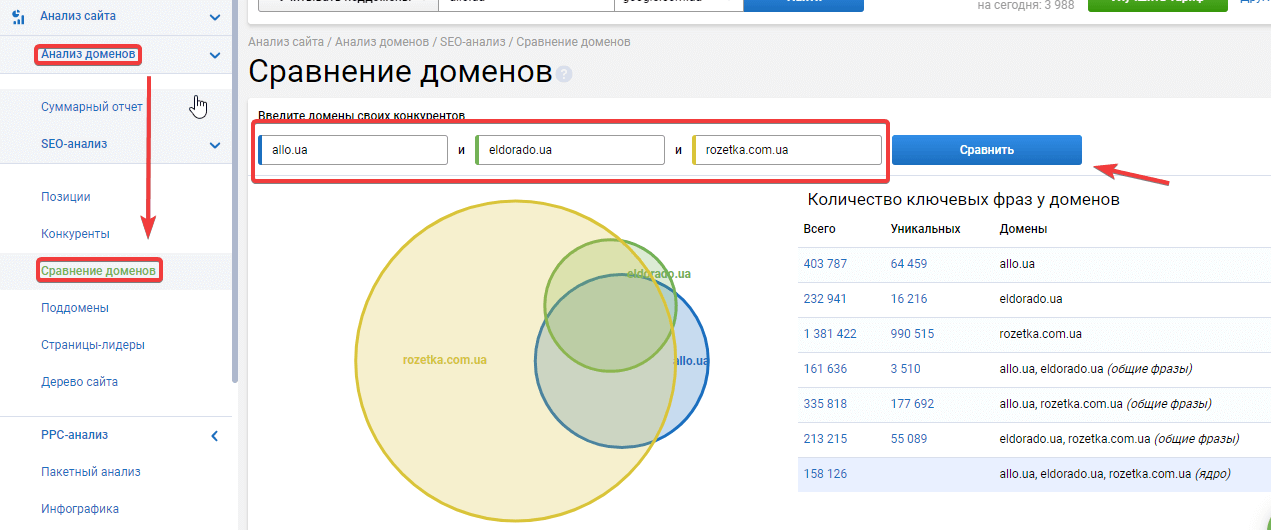Select Анализ доменов in sidebar
This screenshot has width=1271, height=530.
[87, 54]
